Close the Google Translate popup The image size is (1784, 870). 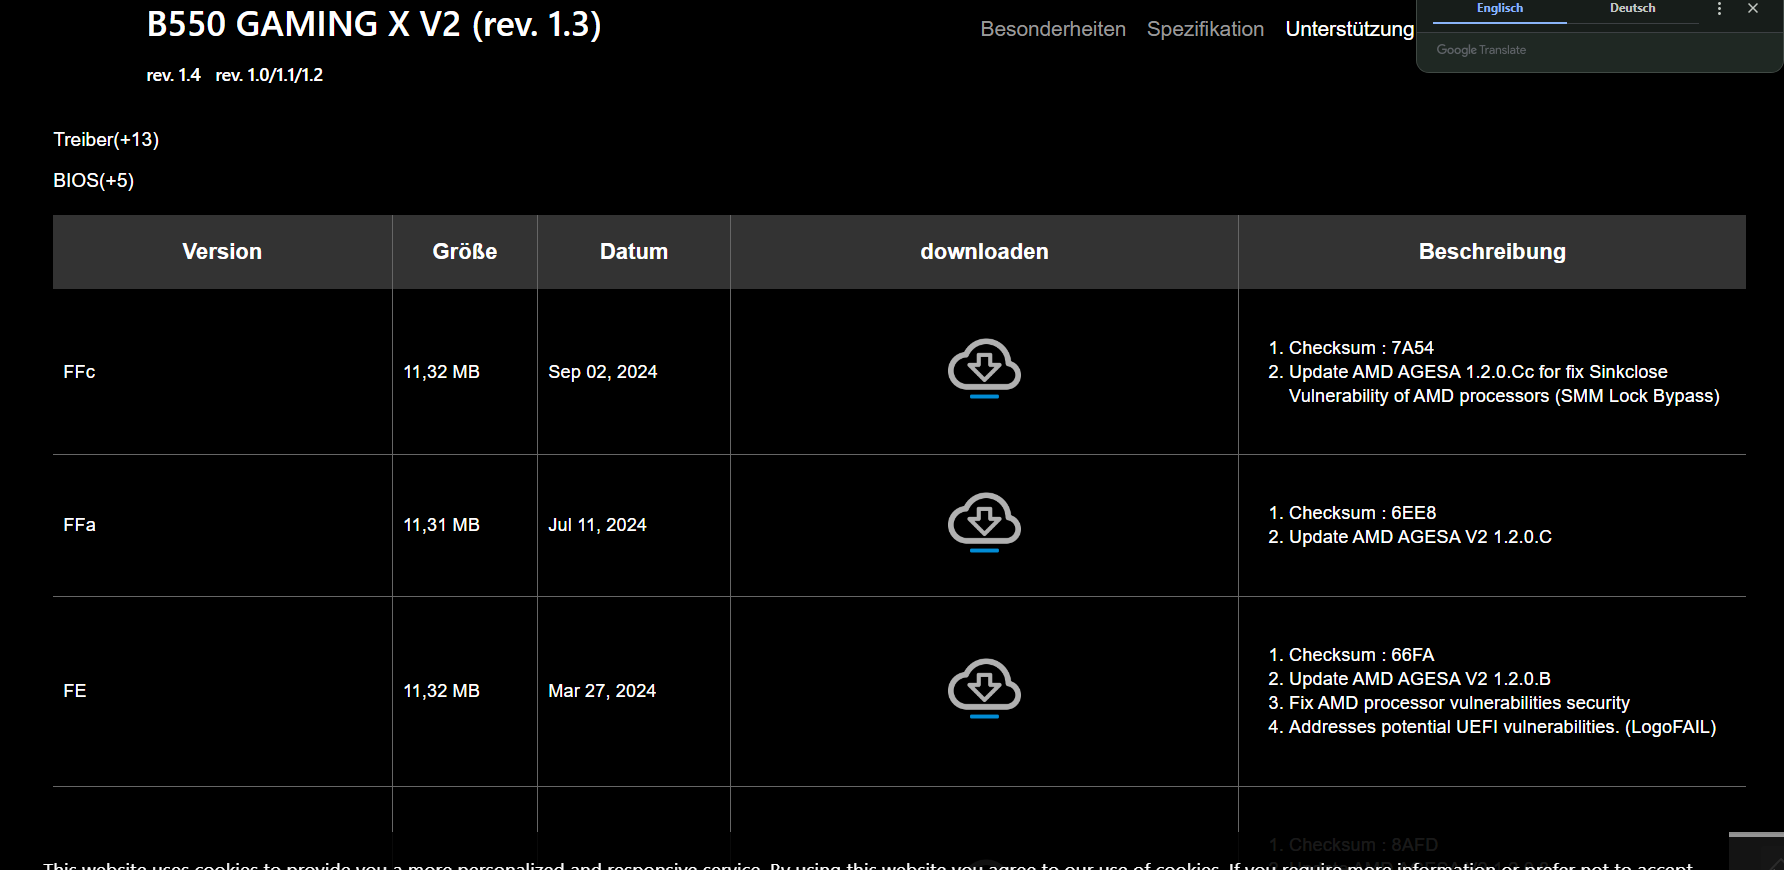1752,8
